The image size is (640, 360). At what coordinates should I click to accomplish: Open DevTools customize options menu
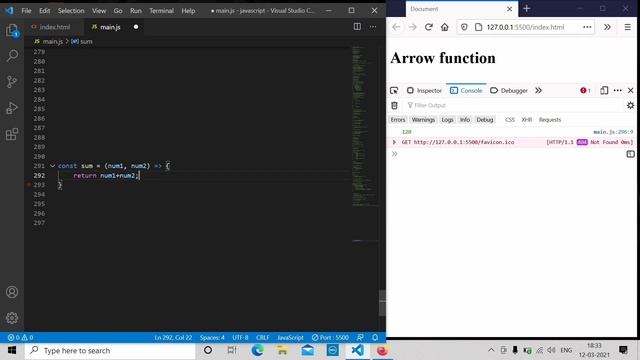(x=618, y=90)
